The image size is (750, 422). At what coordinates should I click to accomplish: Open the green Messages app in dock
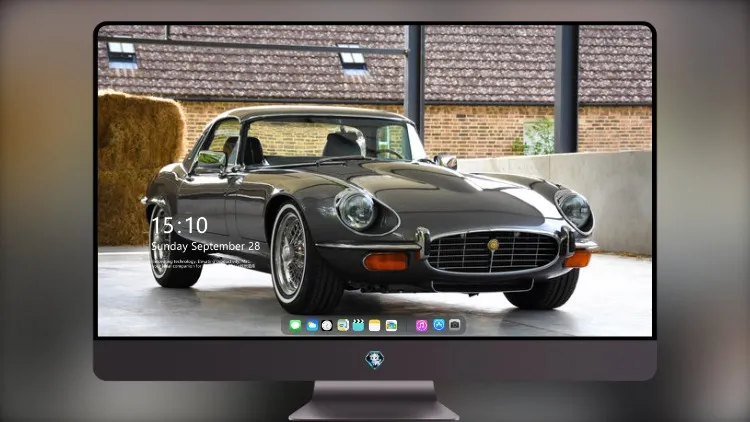[x=295, y=325]
